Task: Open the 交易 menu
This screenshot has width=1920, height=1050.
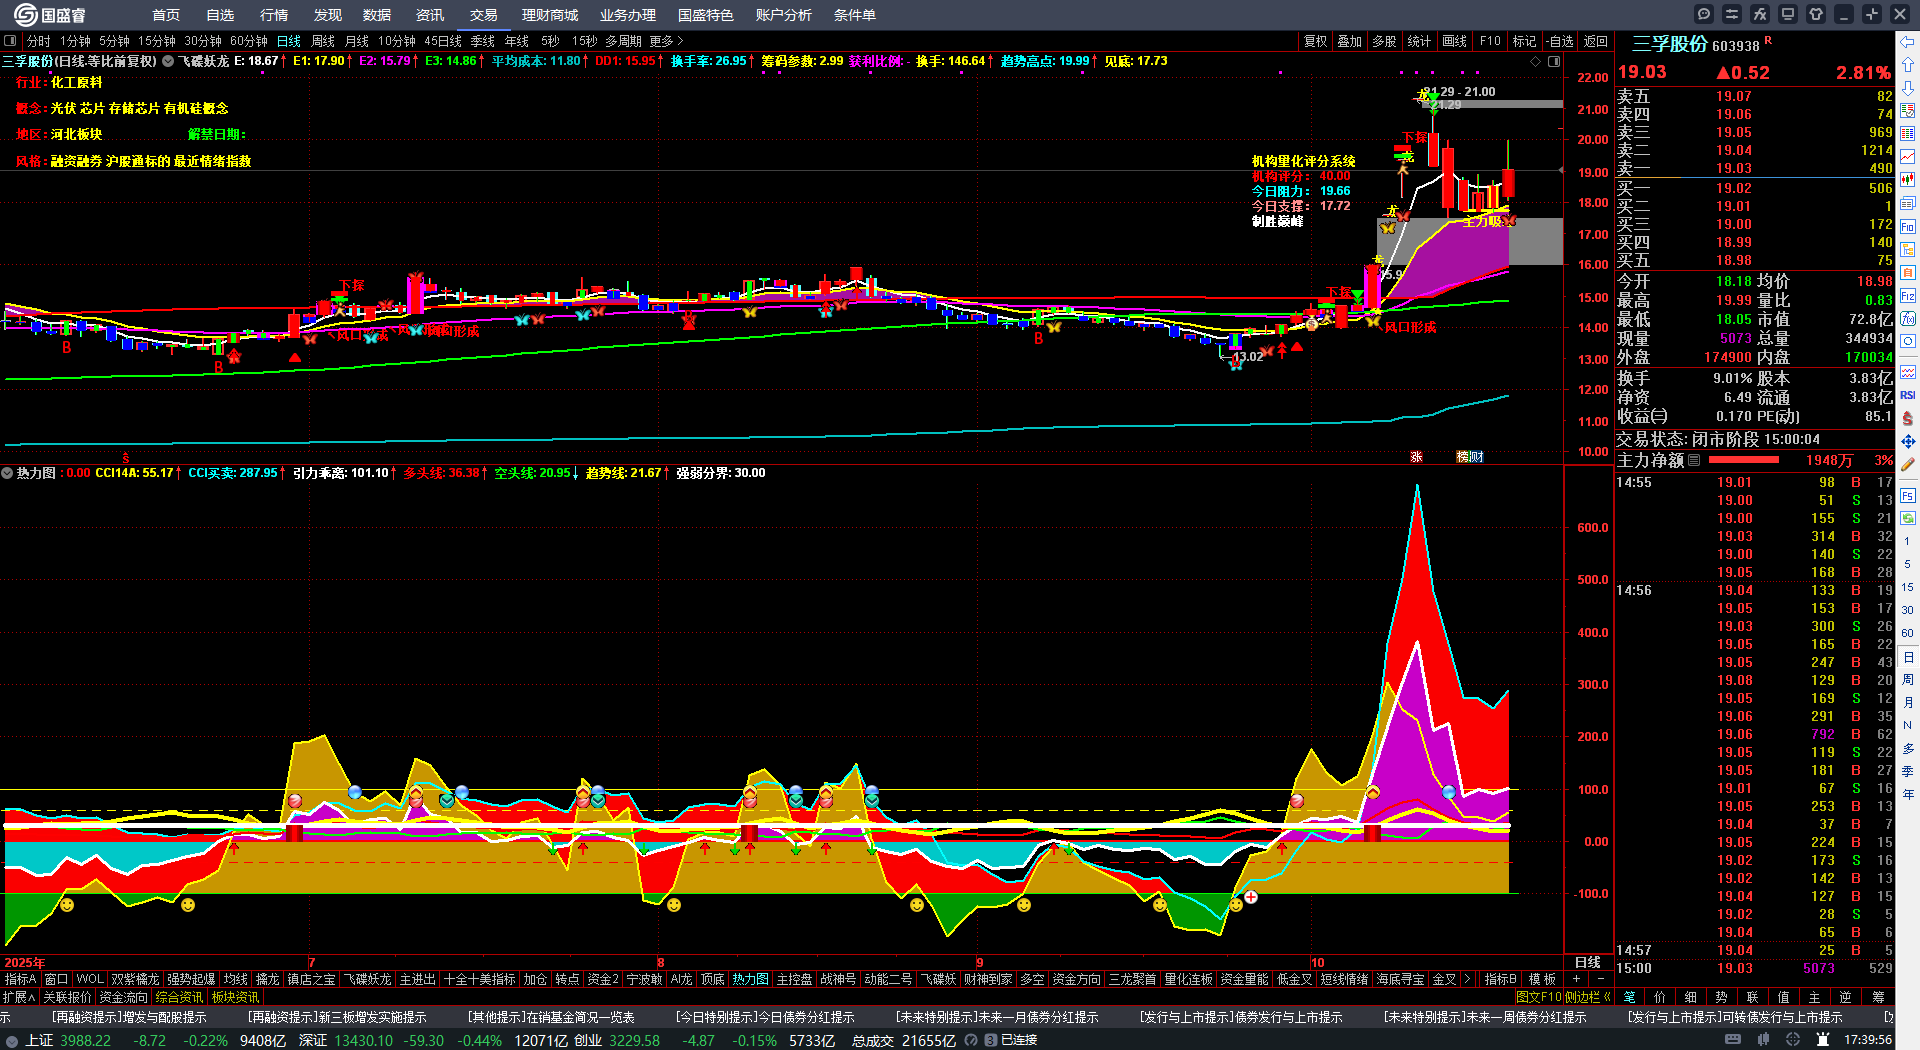Action: [483, 15]
